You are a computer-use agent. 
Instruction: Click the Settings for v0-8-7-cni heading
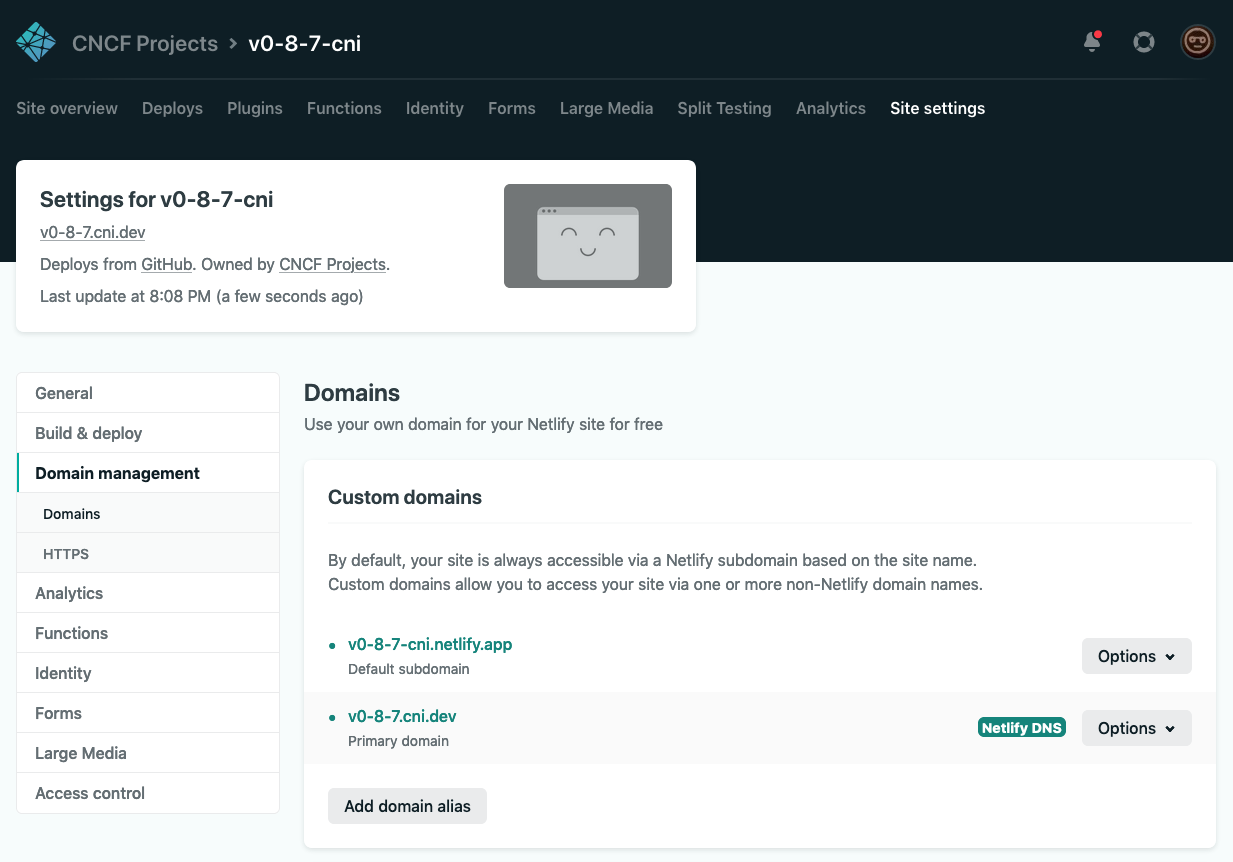pos(157,199)
